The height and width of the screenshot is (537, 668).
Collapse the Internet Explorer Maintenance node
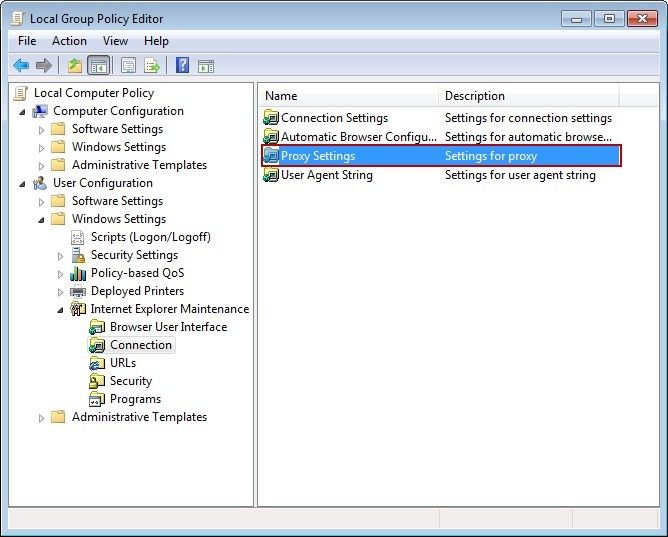coord(60,310)
